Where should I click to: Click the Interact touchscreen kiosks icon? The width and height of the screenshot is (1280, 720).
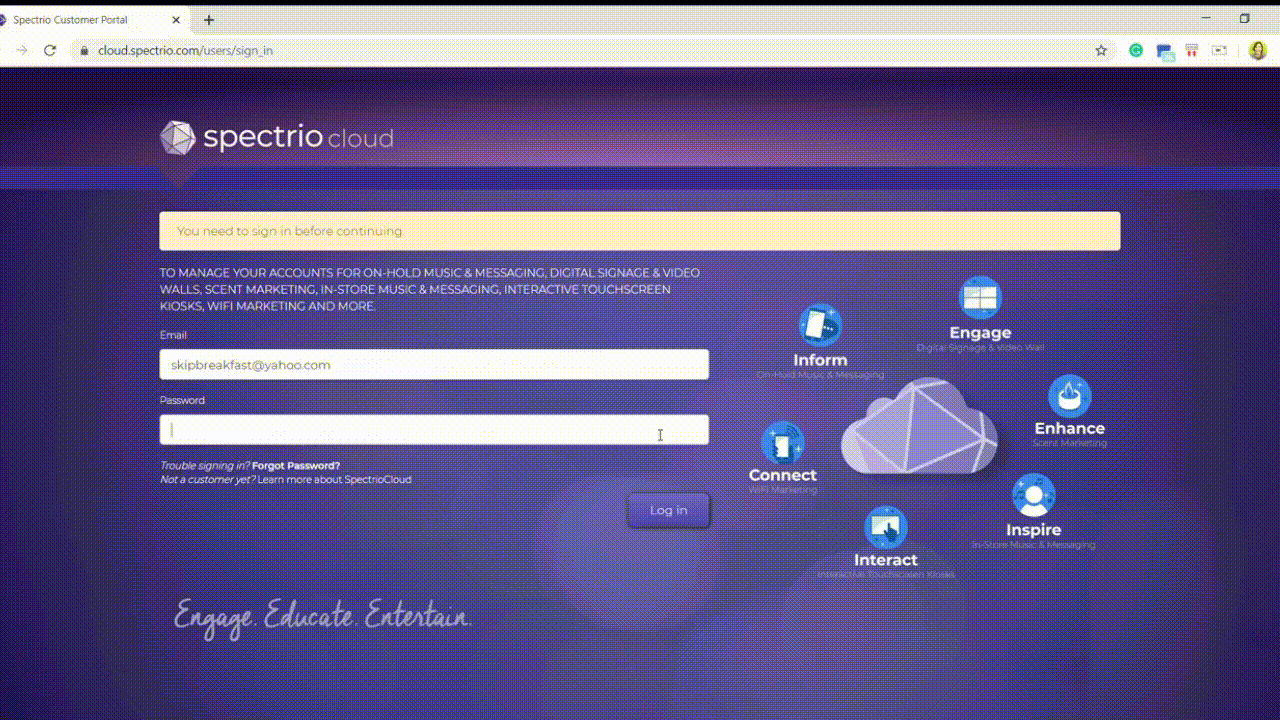pos(885,527)
